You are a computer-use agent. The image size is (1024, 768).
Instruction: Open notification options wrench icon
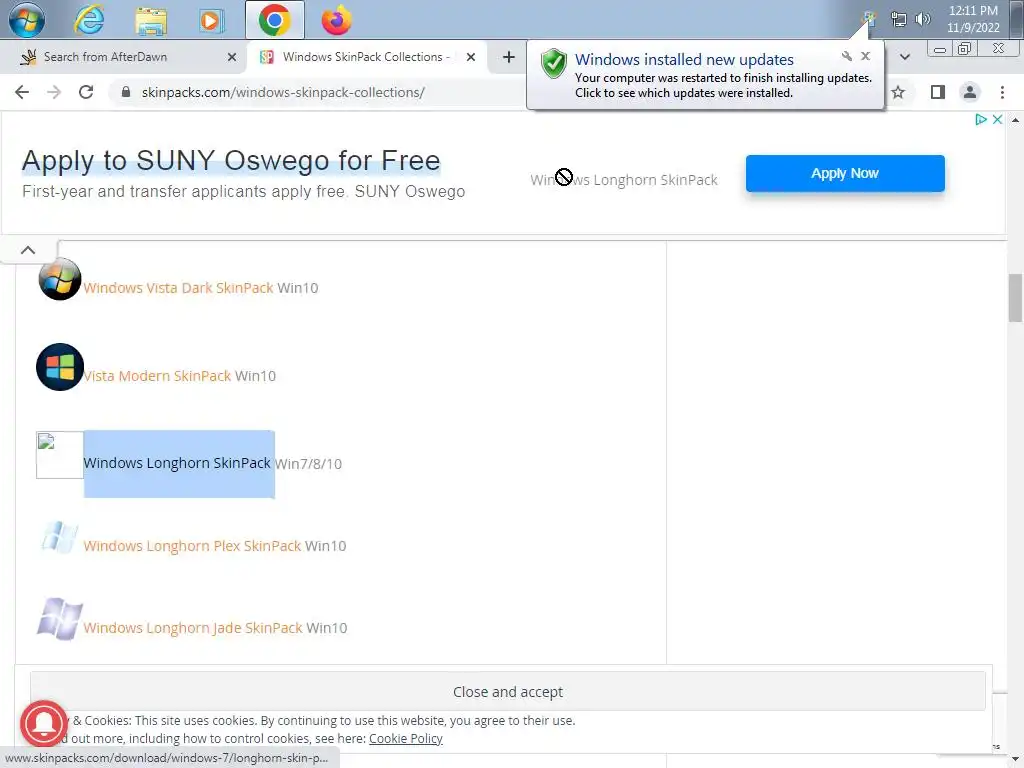[846, 56]
